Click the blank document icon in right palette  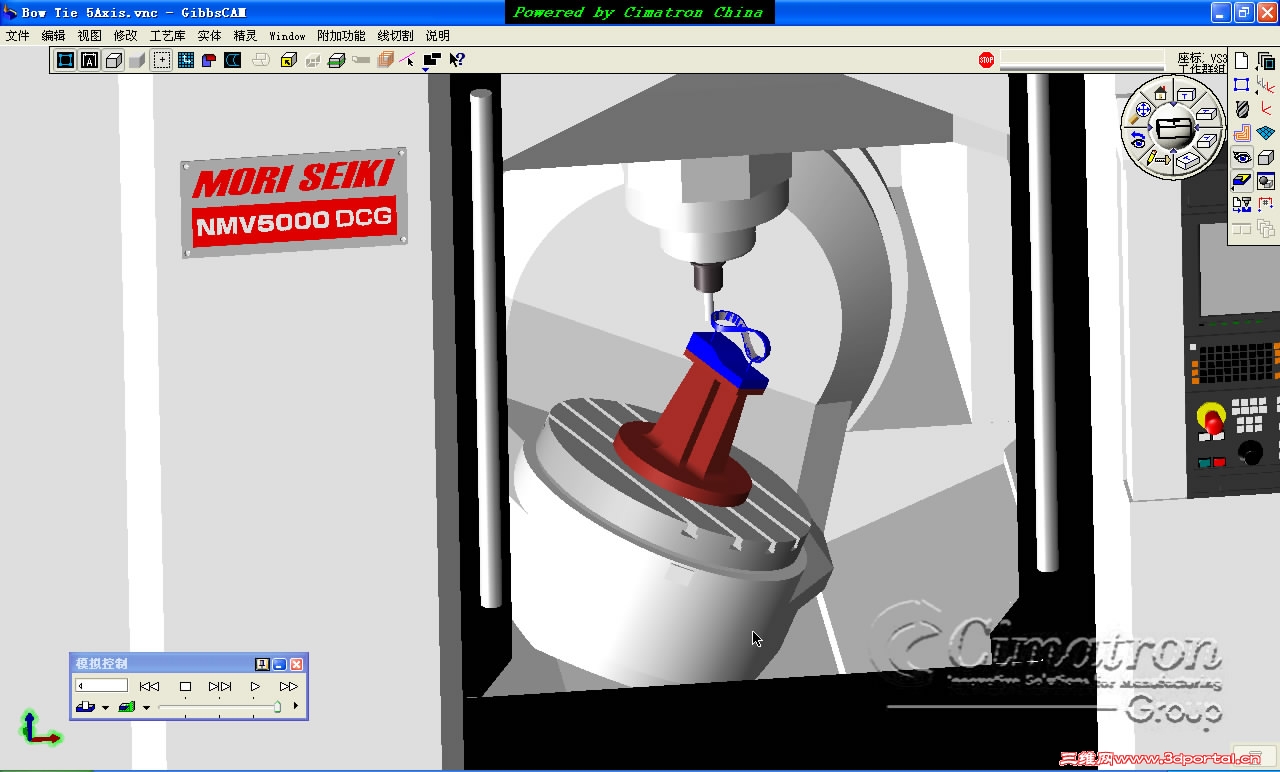[1241, 61]
